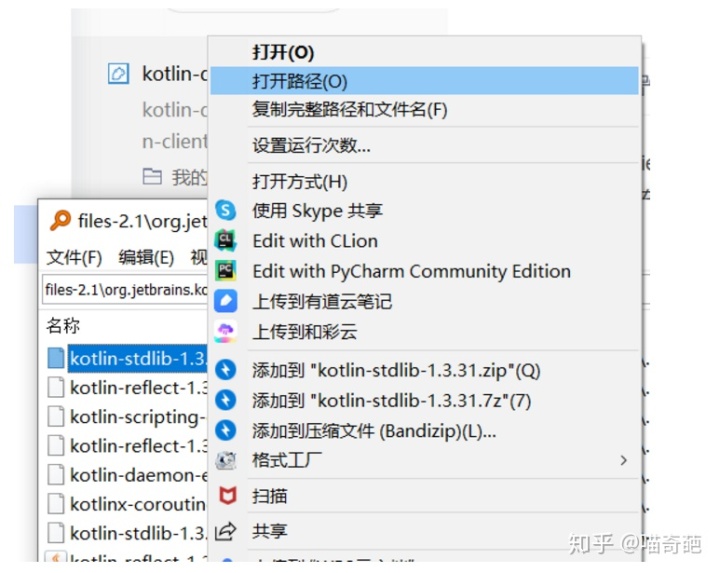This screenshot has width=720, height=573.
Task: Select 添加到 "kotlin-stdlib-1.3.31.zip"(Q)
Action: point(424,370)
